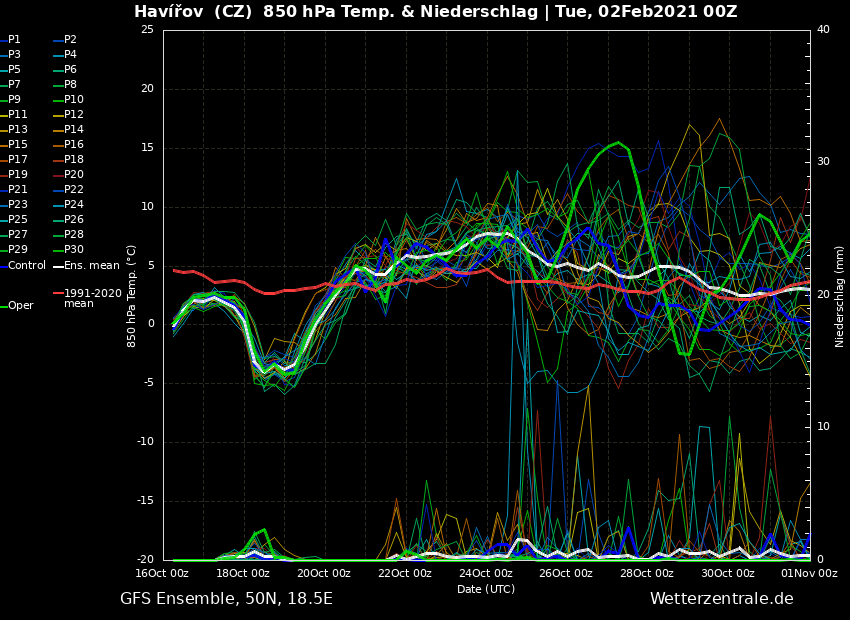
Task: Click the Niederschlag (mm) right axis label
Action: (840, 296)
